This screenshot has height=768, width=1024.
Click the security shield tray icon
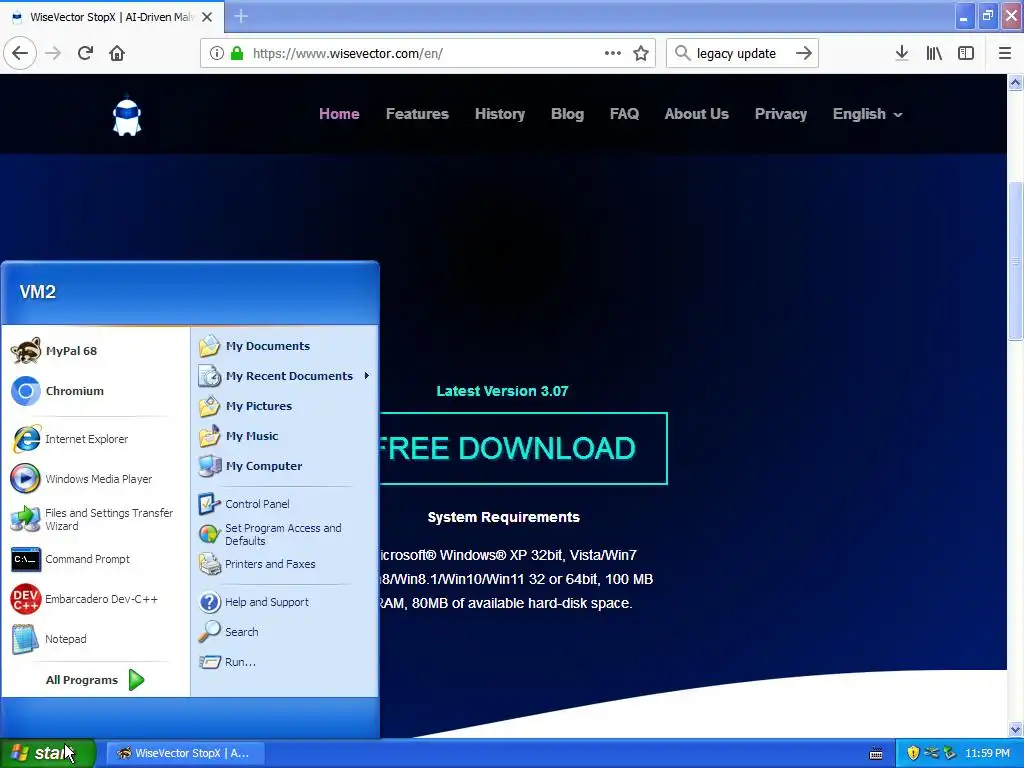913,753
